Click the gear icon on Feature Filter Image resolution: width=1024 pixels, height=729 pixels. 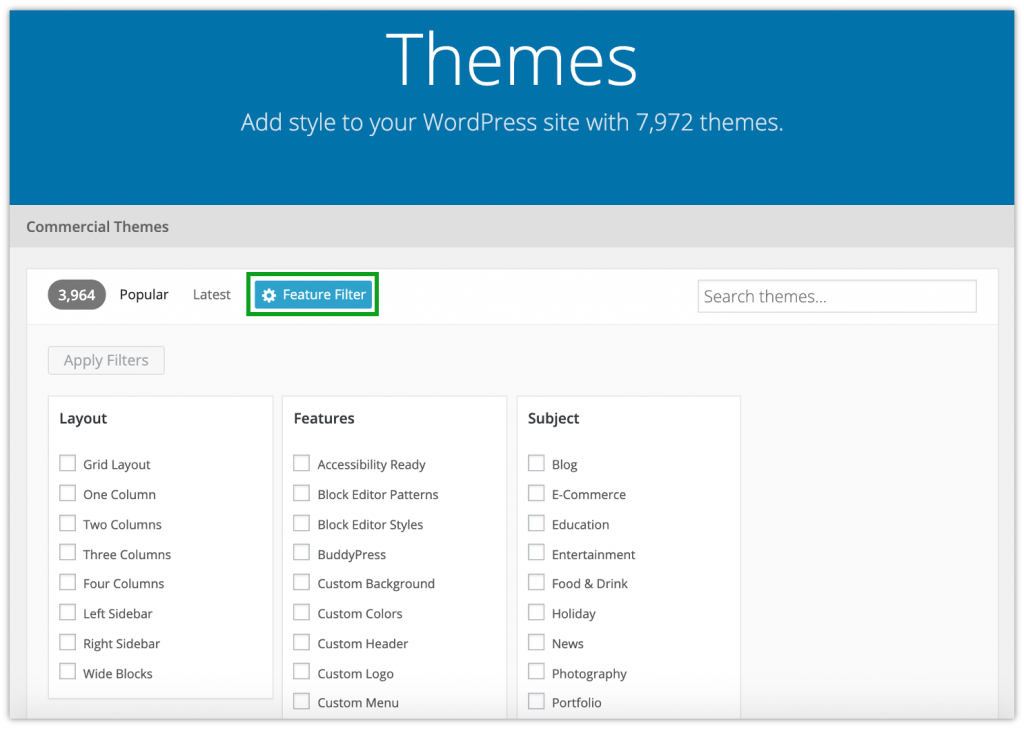pos(270,294)
